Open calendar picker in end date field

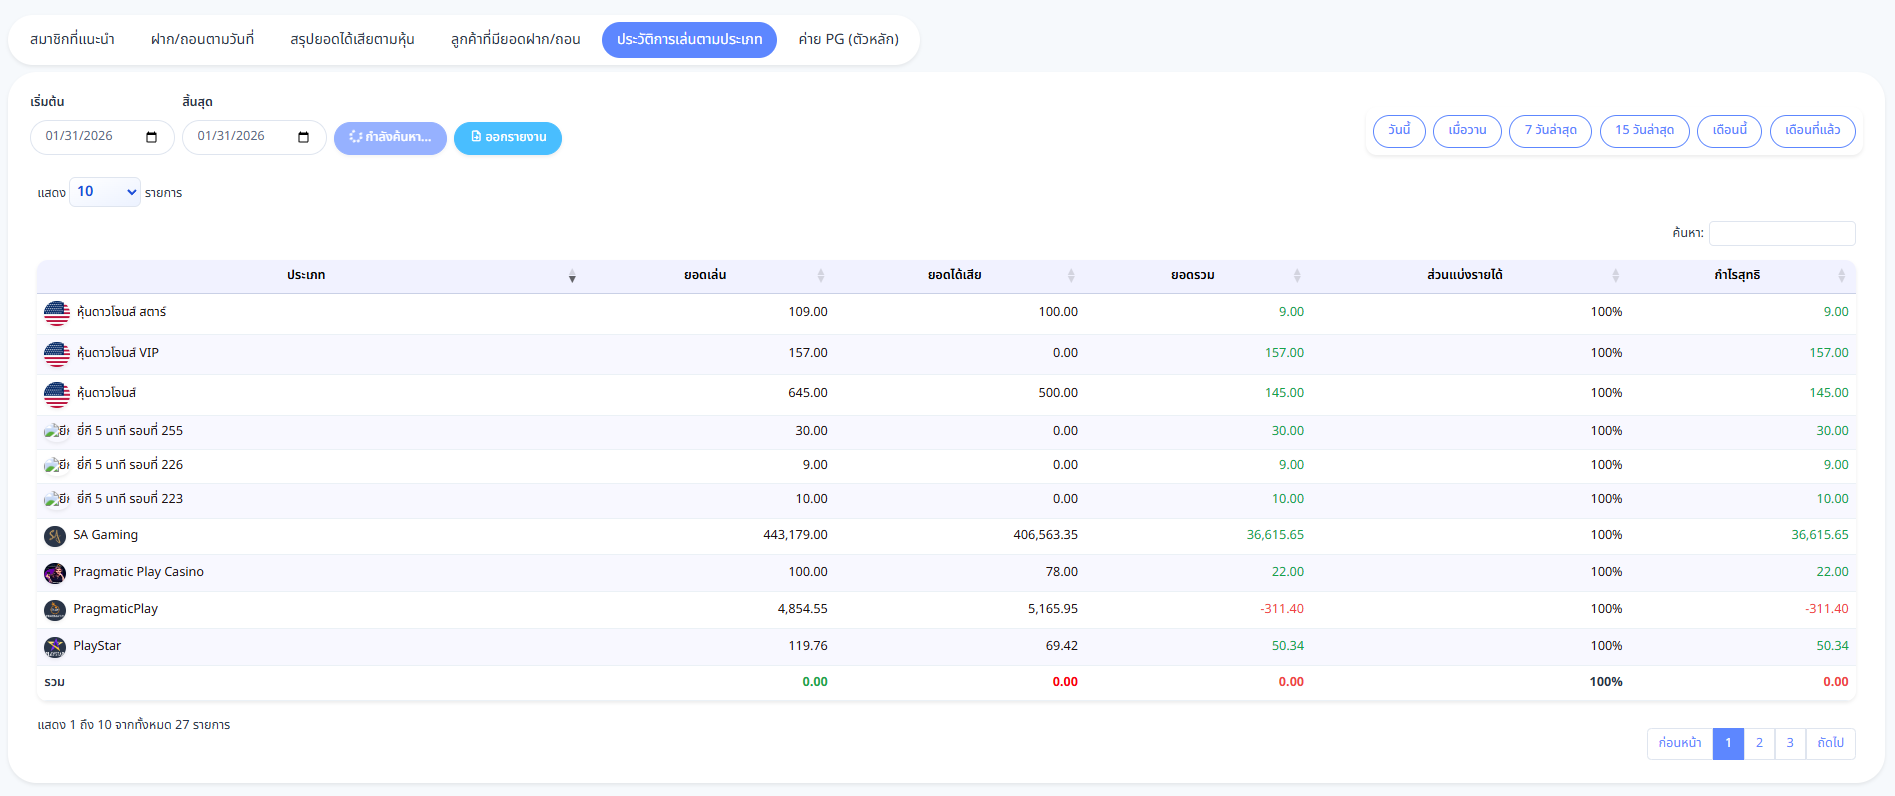(x=304, y=137)
